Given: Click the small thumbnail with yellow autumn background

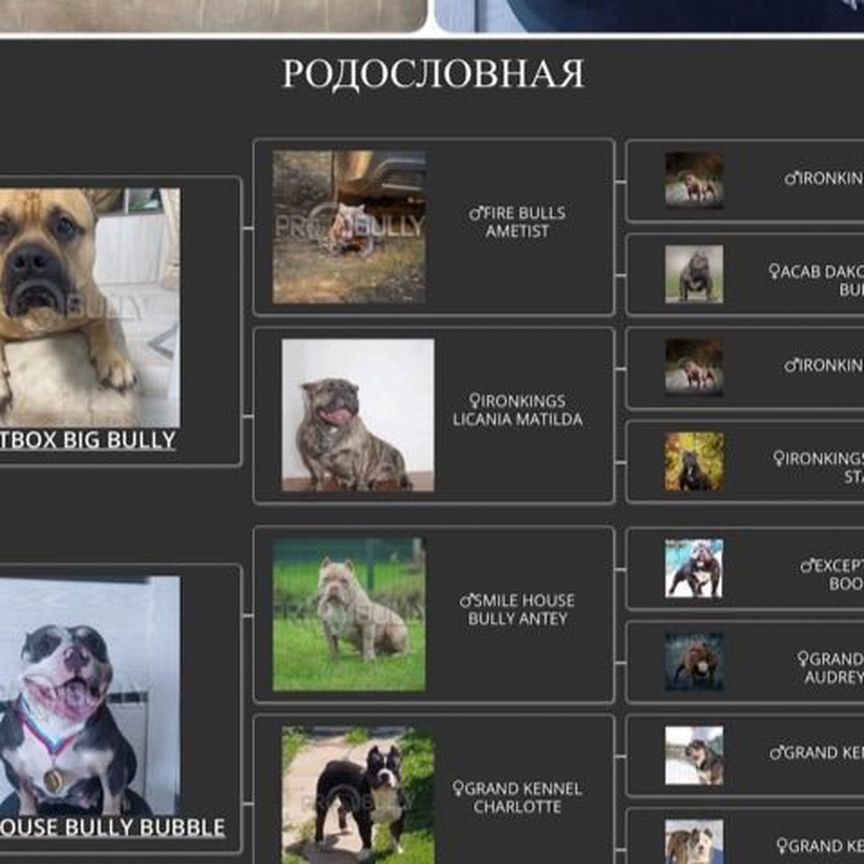Looking at the screenshot, I should coord(694,461).
